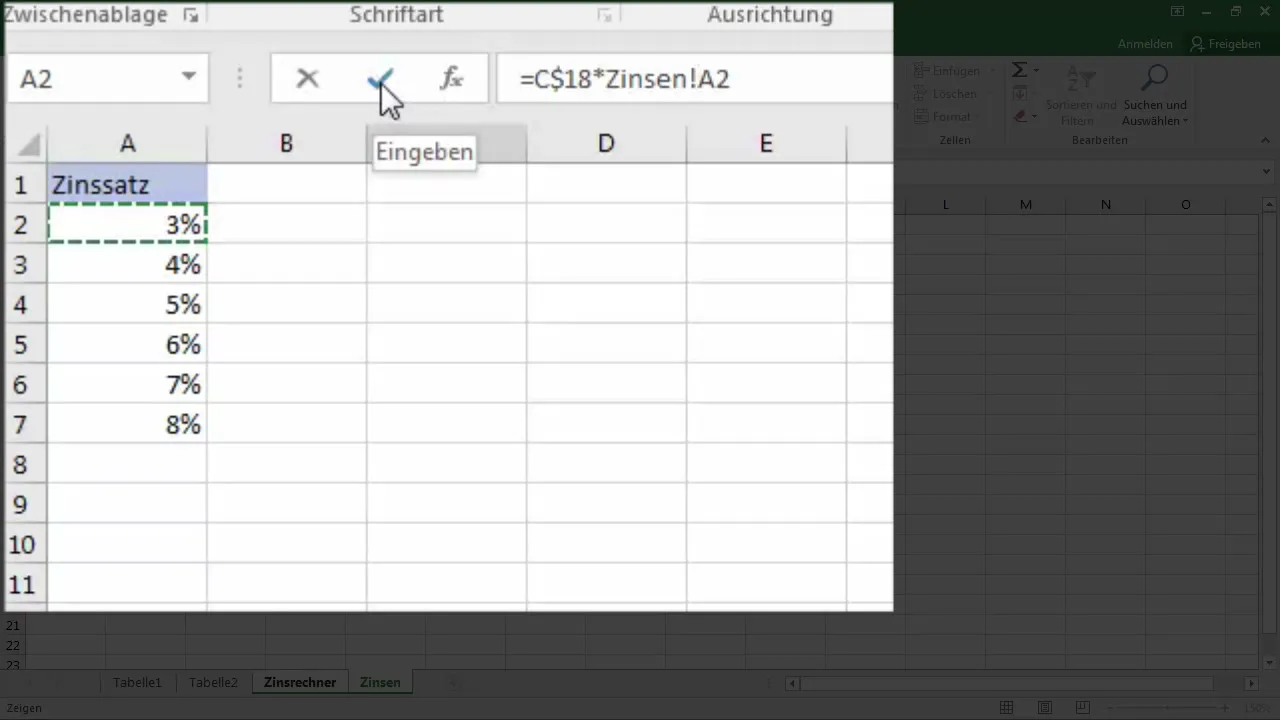
Task: Open the Name Box dropdown
Action: click(x=188, y=78)
